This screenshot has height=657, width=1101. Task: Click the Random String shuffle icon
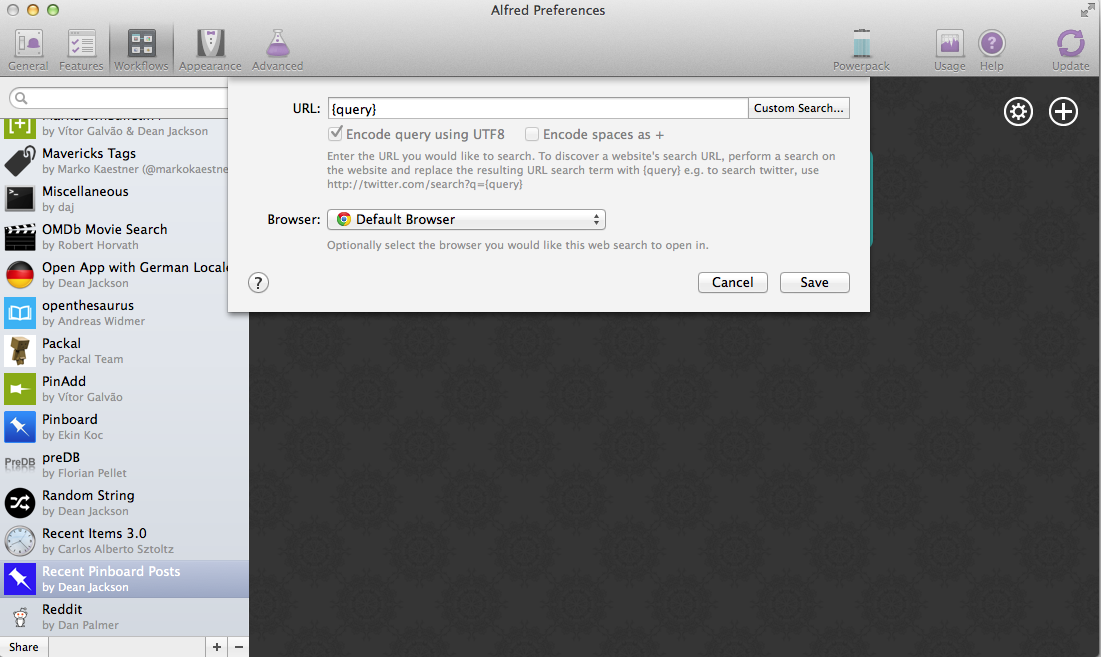coord(20,503)
